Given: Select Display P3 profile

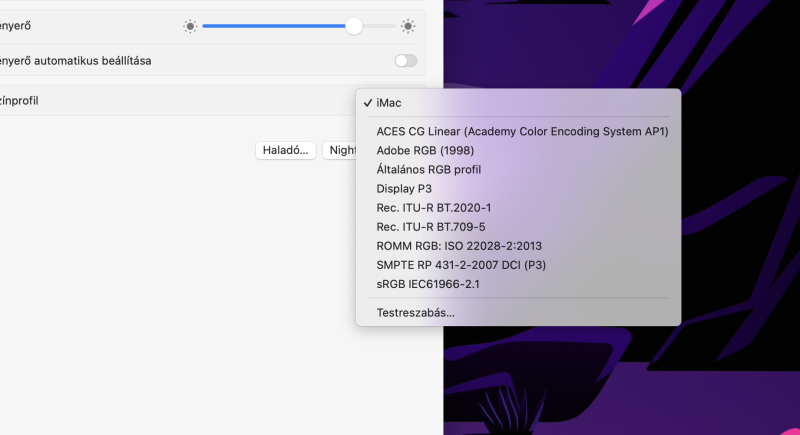Looking at the screenshot, I should pyautogui.click(x=518, y=189).
